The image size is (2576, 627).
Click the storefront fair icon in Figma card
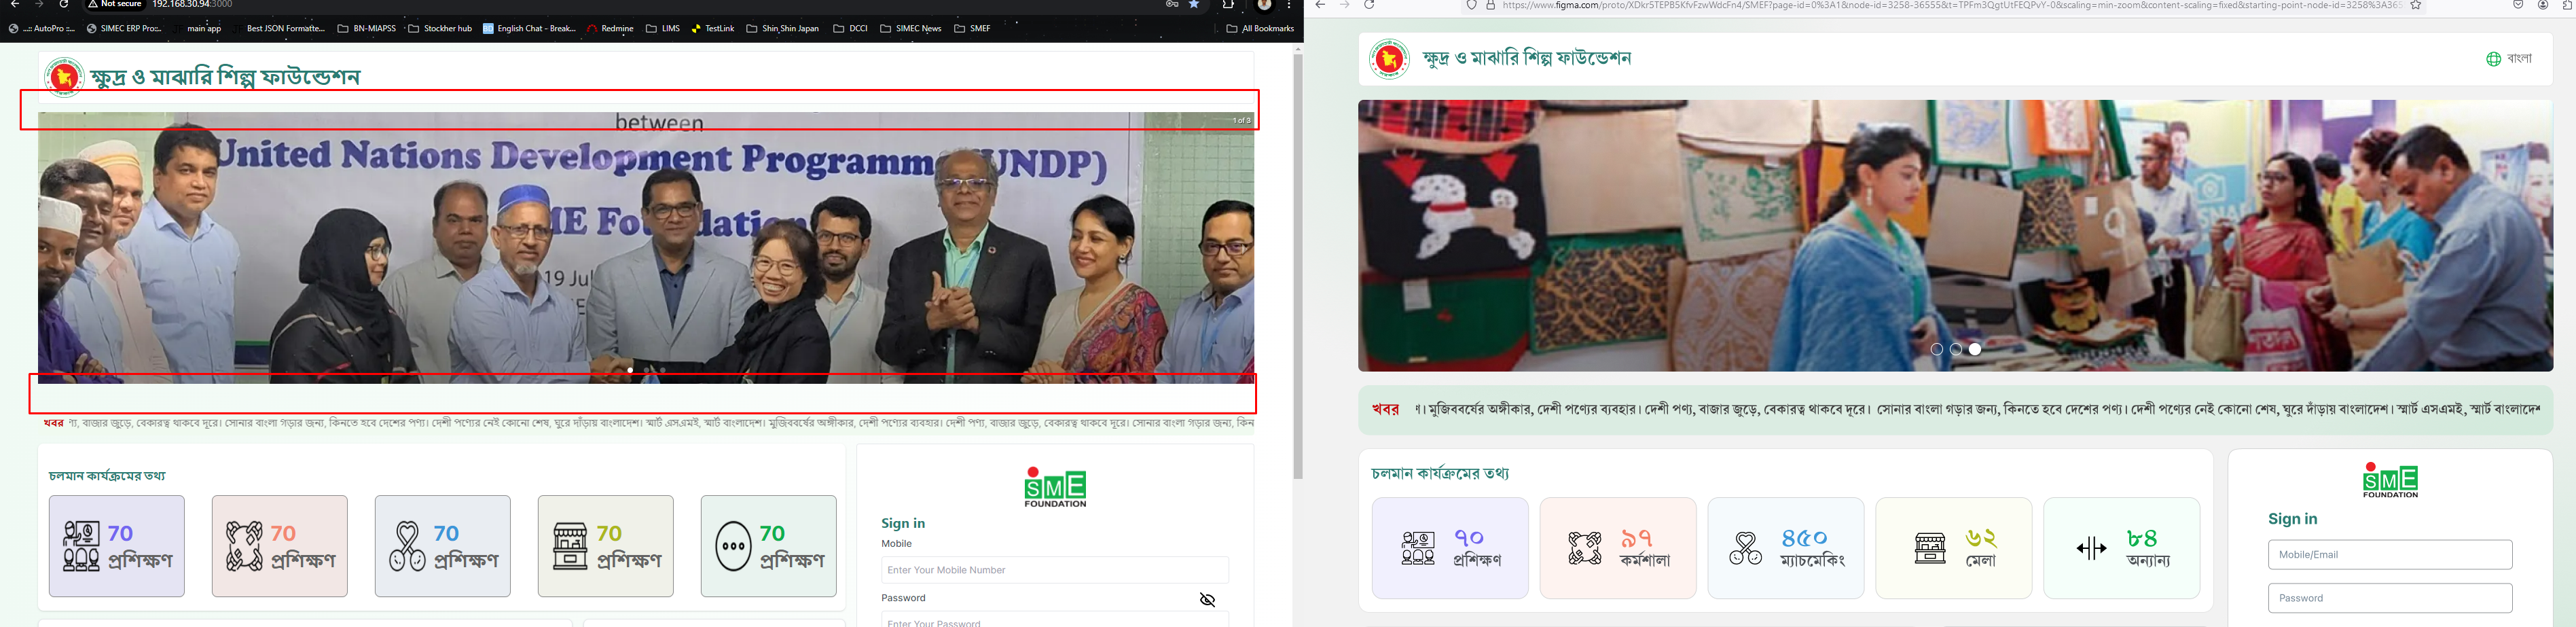pyautogui.click(x=1929, y=548)
